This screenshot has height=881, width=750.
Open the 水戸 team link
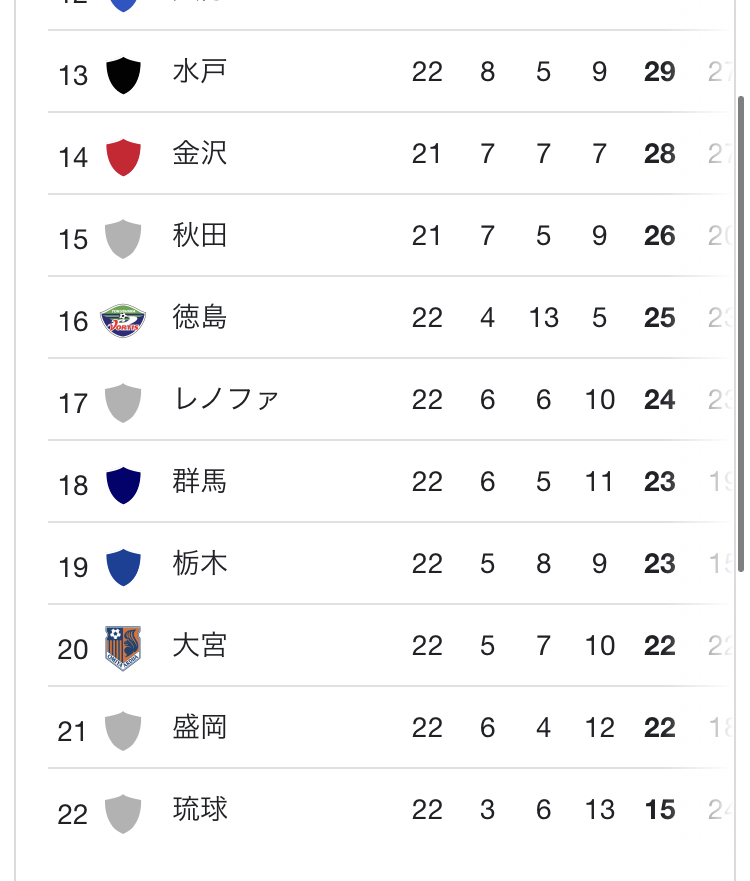(x=199, y=72)
